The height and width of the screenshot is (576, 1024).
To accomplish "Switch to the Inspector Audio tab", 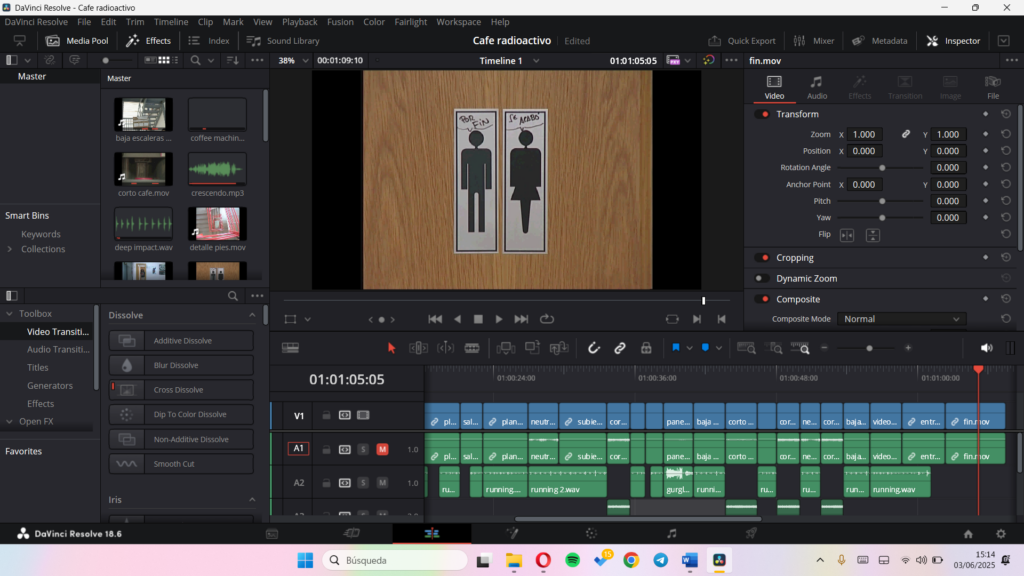I will pos(816,87).
